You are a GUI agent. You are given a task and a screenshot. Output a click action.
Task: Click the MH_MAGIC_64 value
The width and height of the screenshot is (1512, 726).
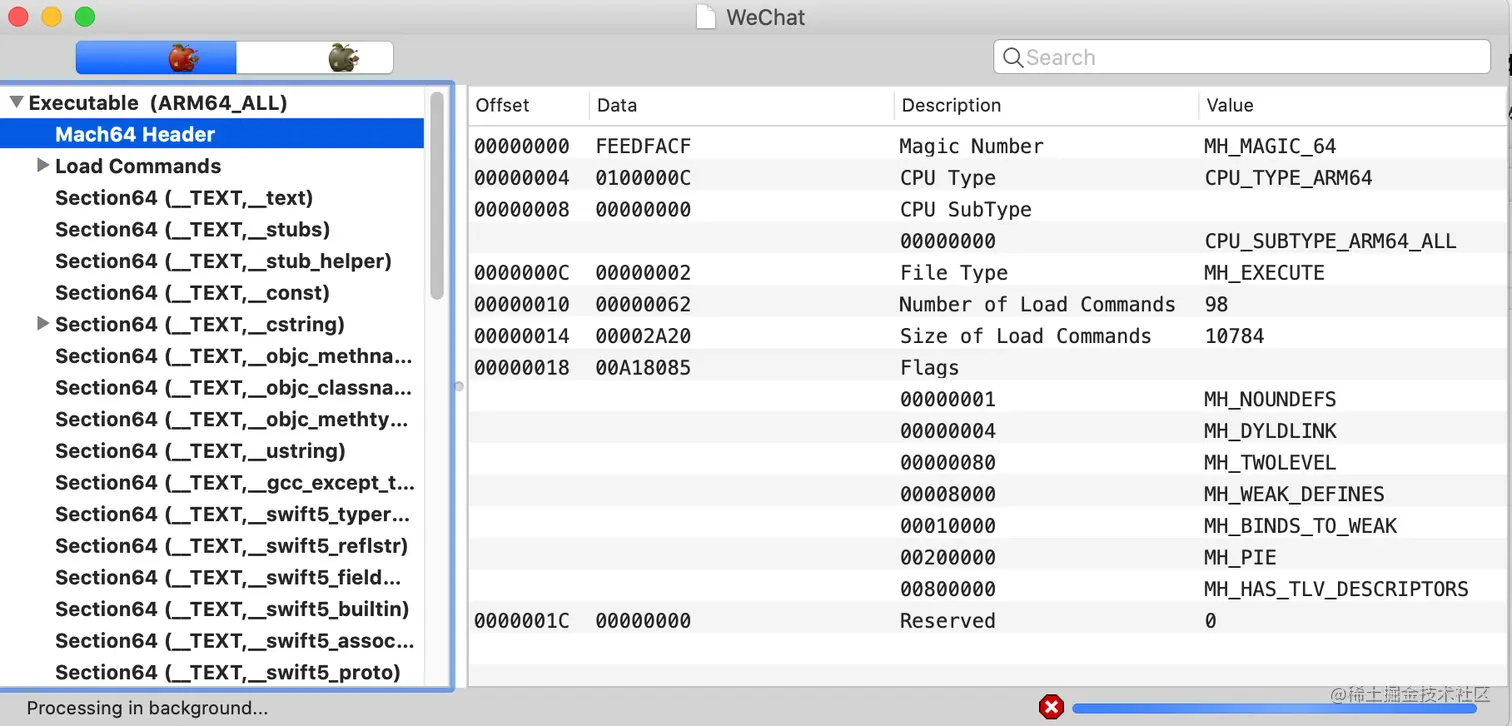[x=1270, y=146]
